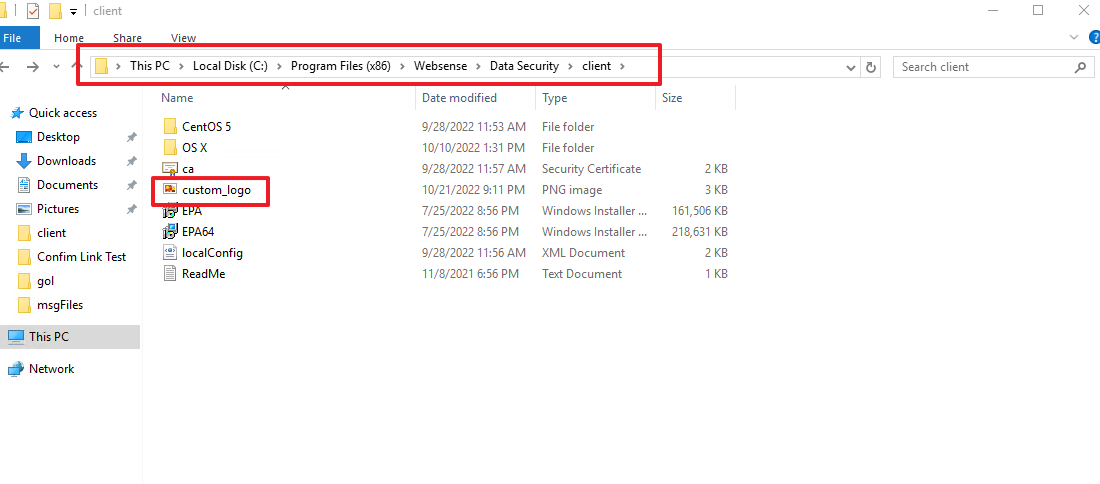Image resolution: width=1100 pixels, height=484 pixels.
Task: Select Network in the navigation pane
Action: click(51, 369)
